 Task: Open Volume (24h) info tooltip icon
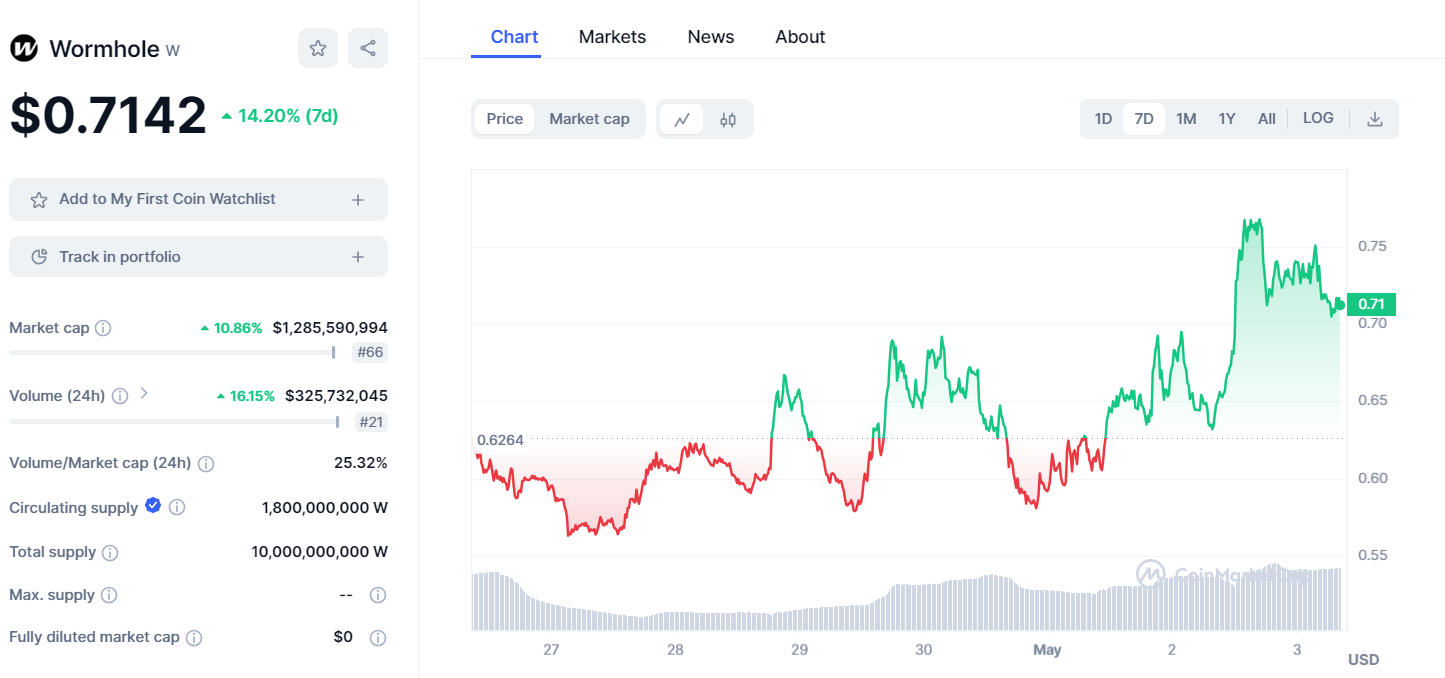(x=120, y=396)
